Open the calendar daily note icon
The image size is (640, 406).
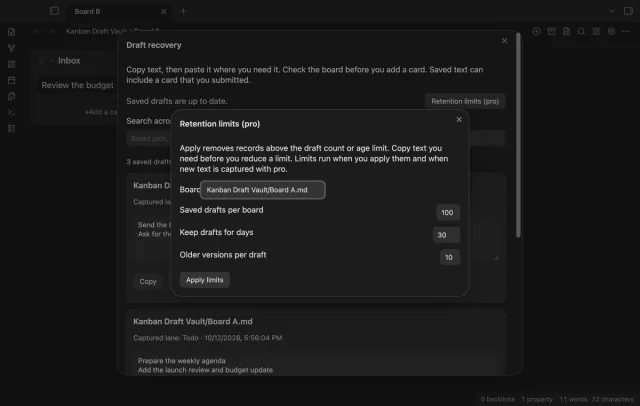click(11, 80)
